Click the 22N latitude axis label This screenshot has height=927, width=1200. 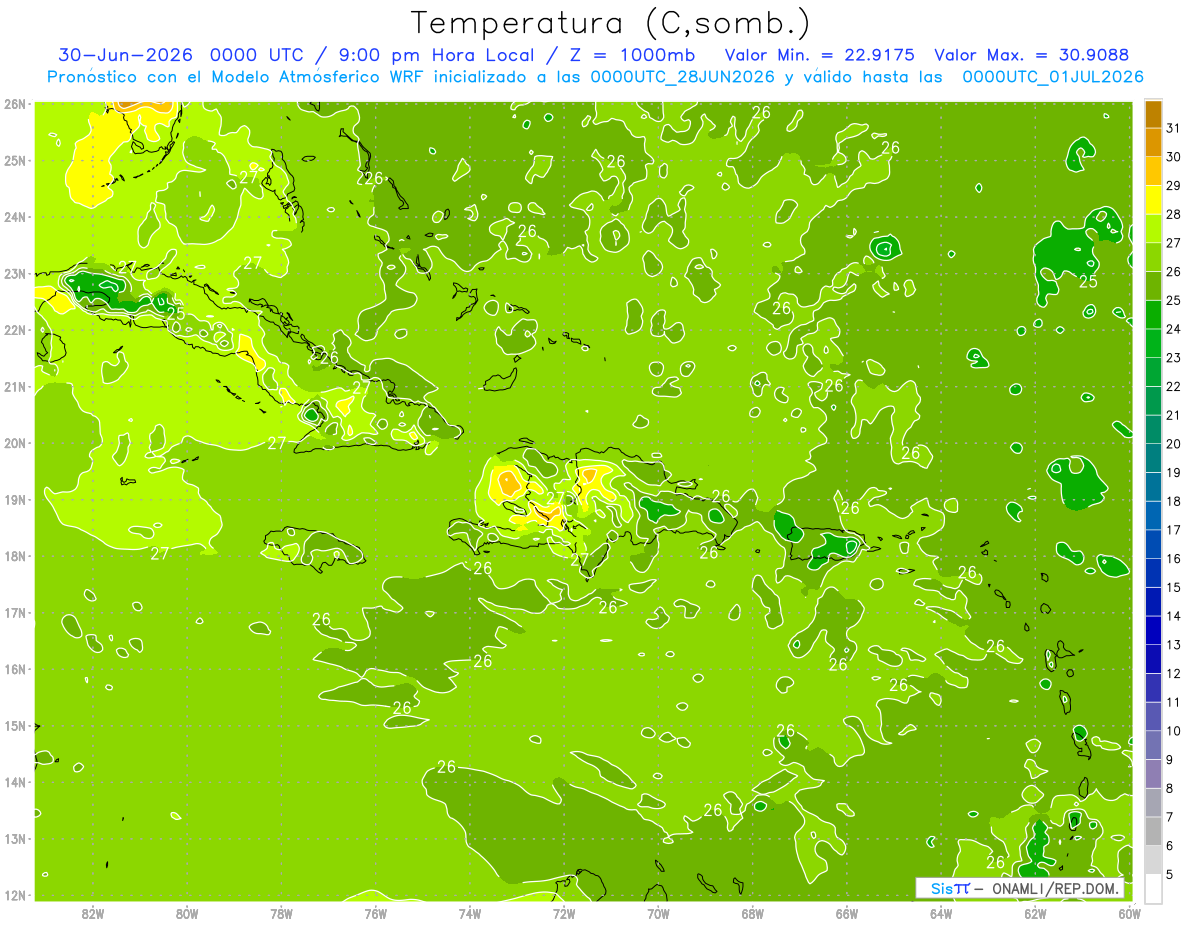tap(16, 330)
